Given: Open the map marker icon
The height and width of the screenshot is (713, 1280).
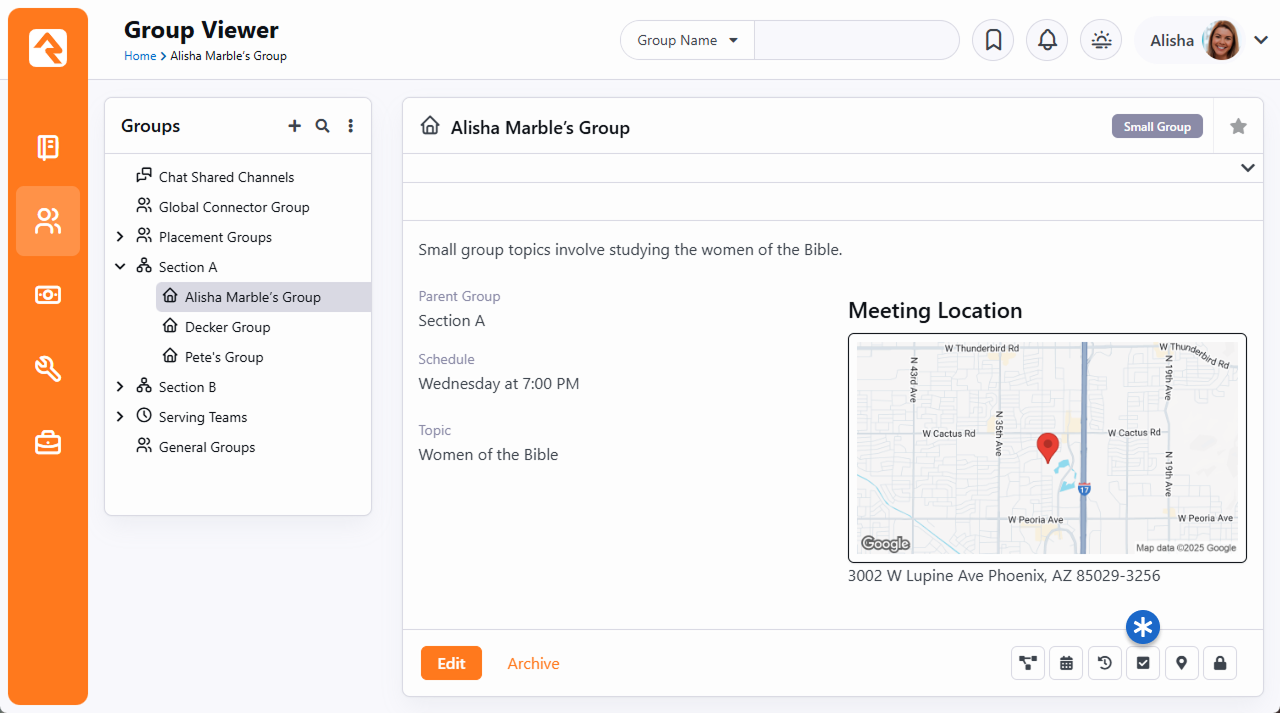Looking at the screenshot, I should pyautogui.click(x=1181, y=663).
